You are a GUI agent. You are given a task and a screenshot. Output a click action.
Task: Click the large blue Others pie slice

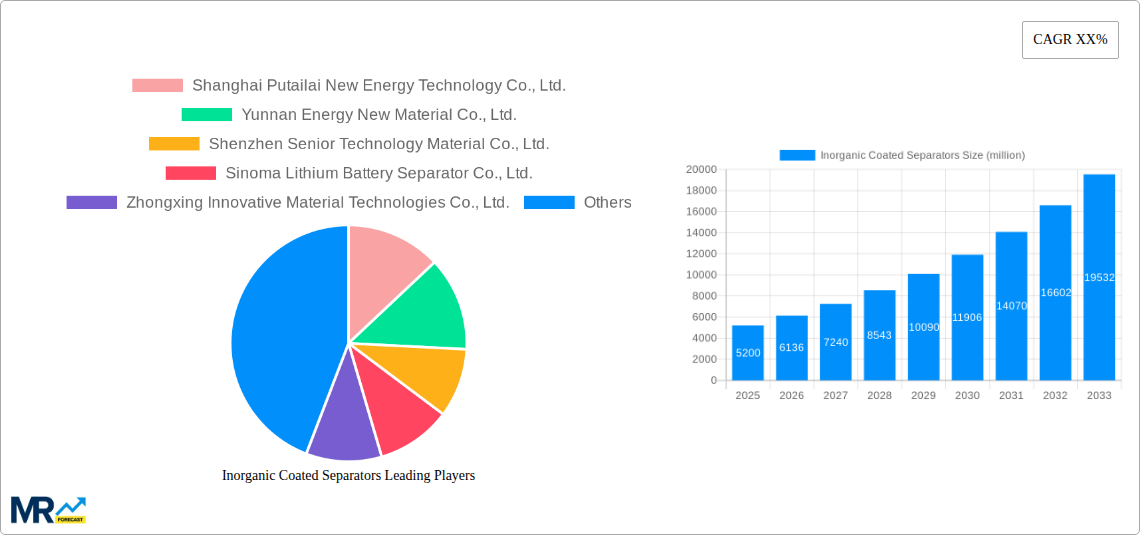click(275, 340)
